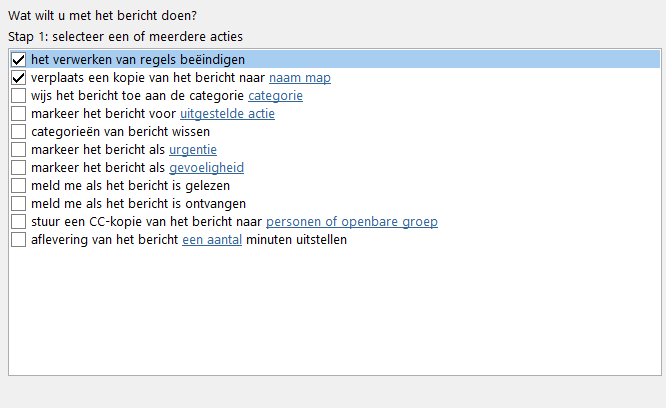Open 'personen of openbare groep' link

[351, 222]
